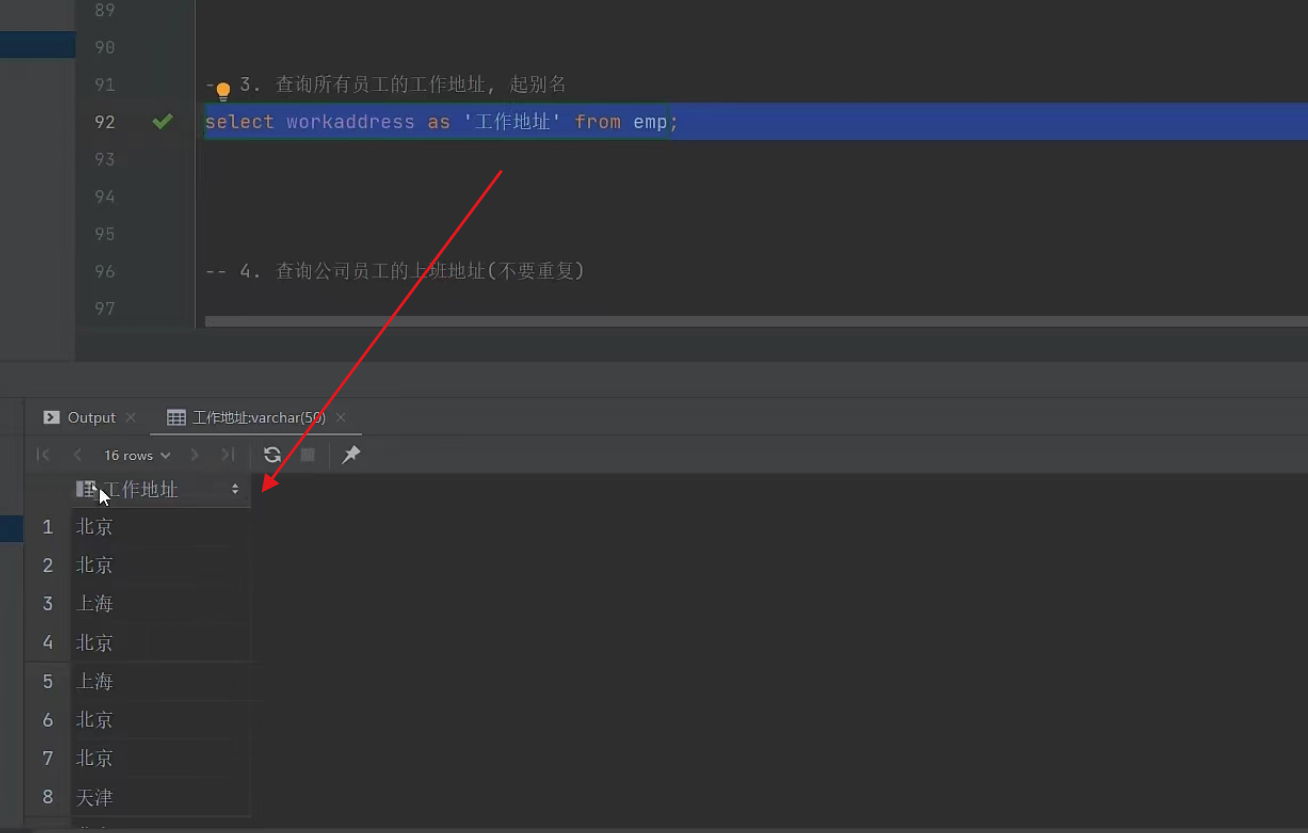Go to previous page of results

click(77, 455)
